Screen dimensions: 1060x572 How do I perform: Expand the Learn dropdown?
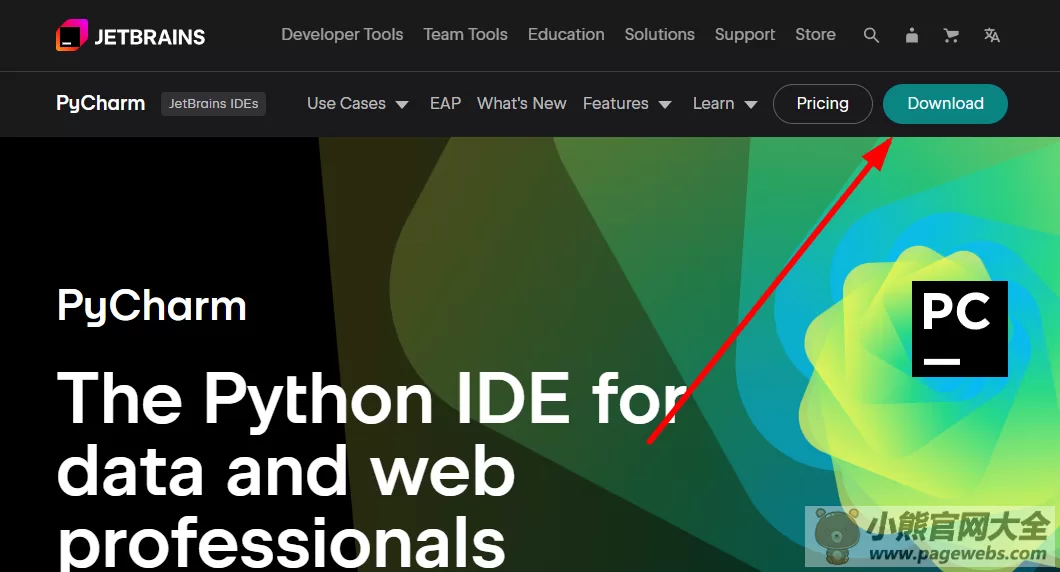pos(725,103)
